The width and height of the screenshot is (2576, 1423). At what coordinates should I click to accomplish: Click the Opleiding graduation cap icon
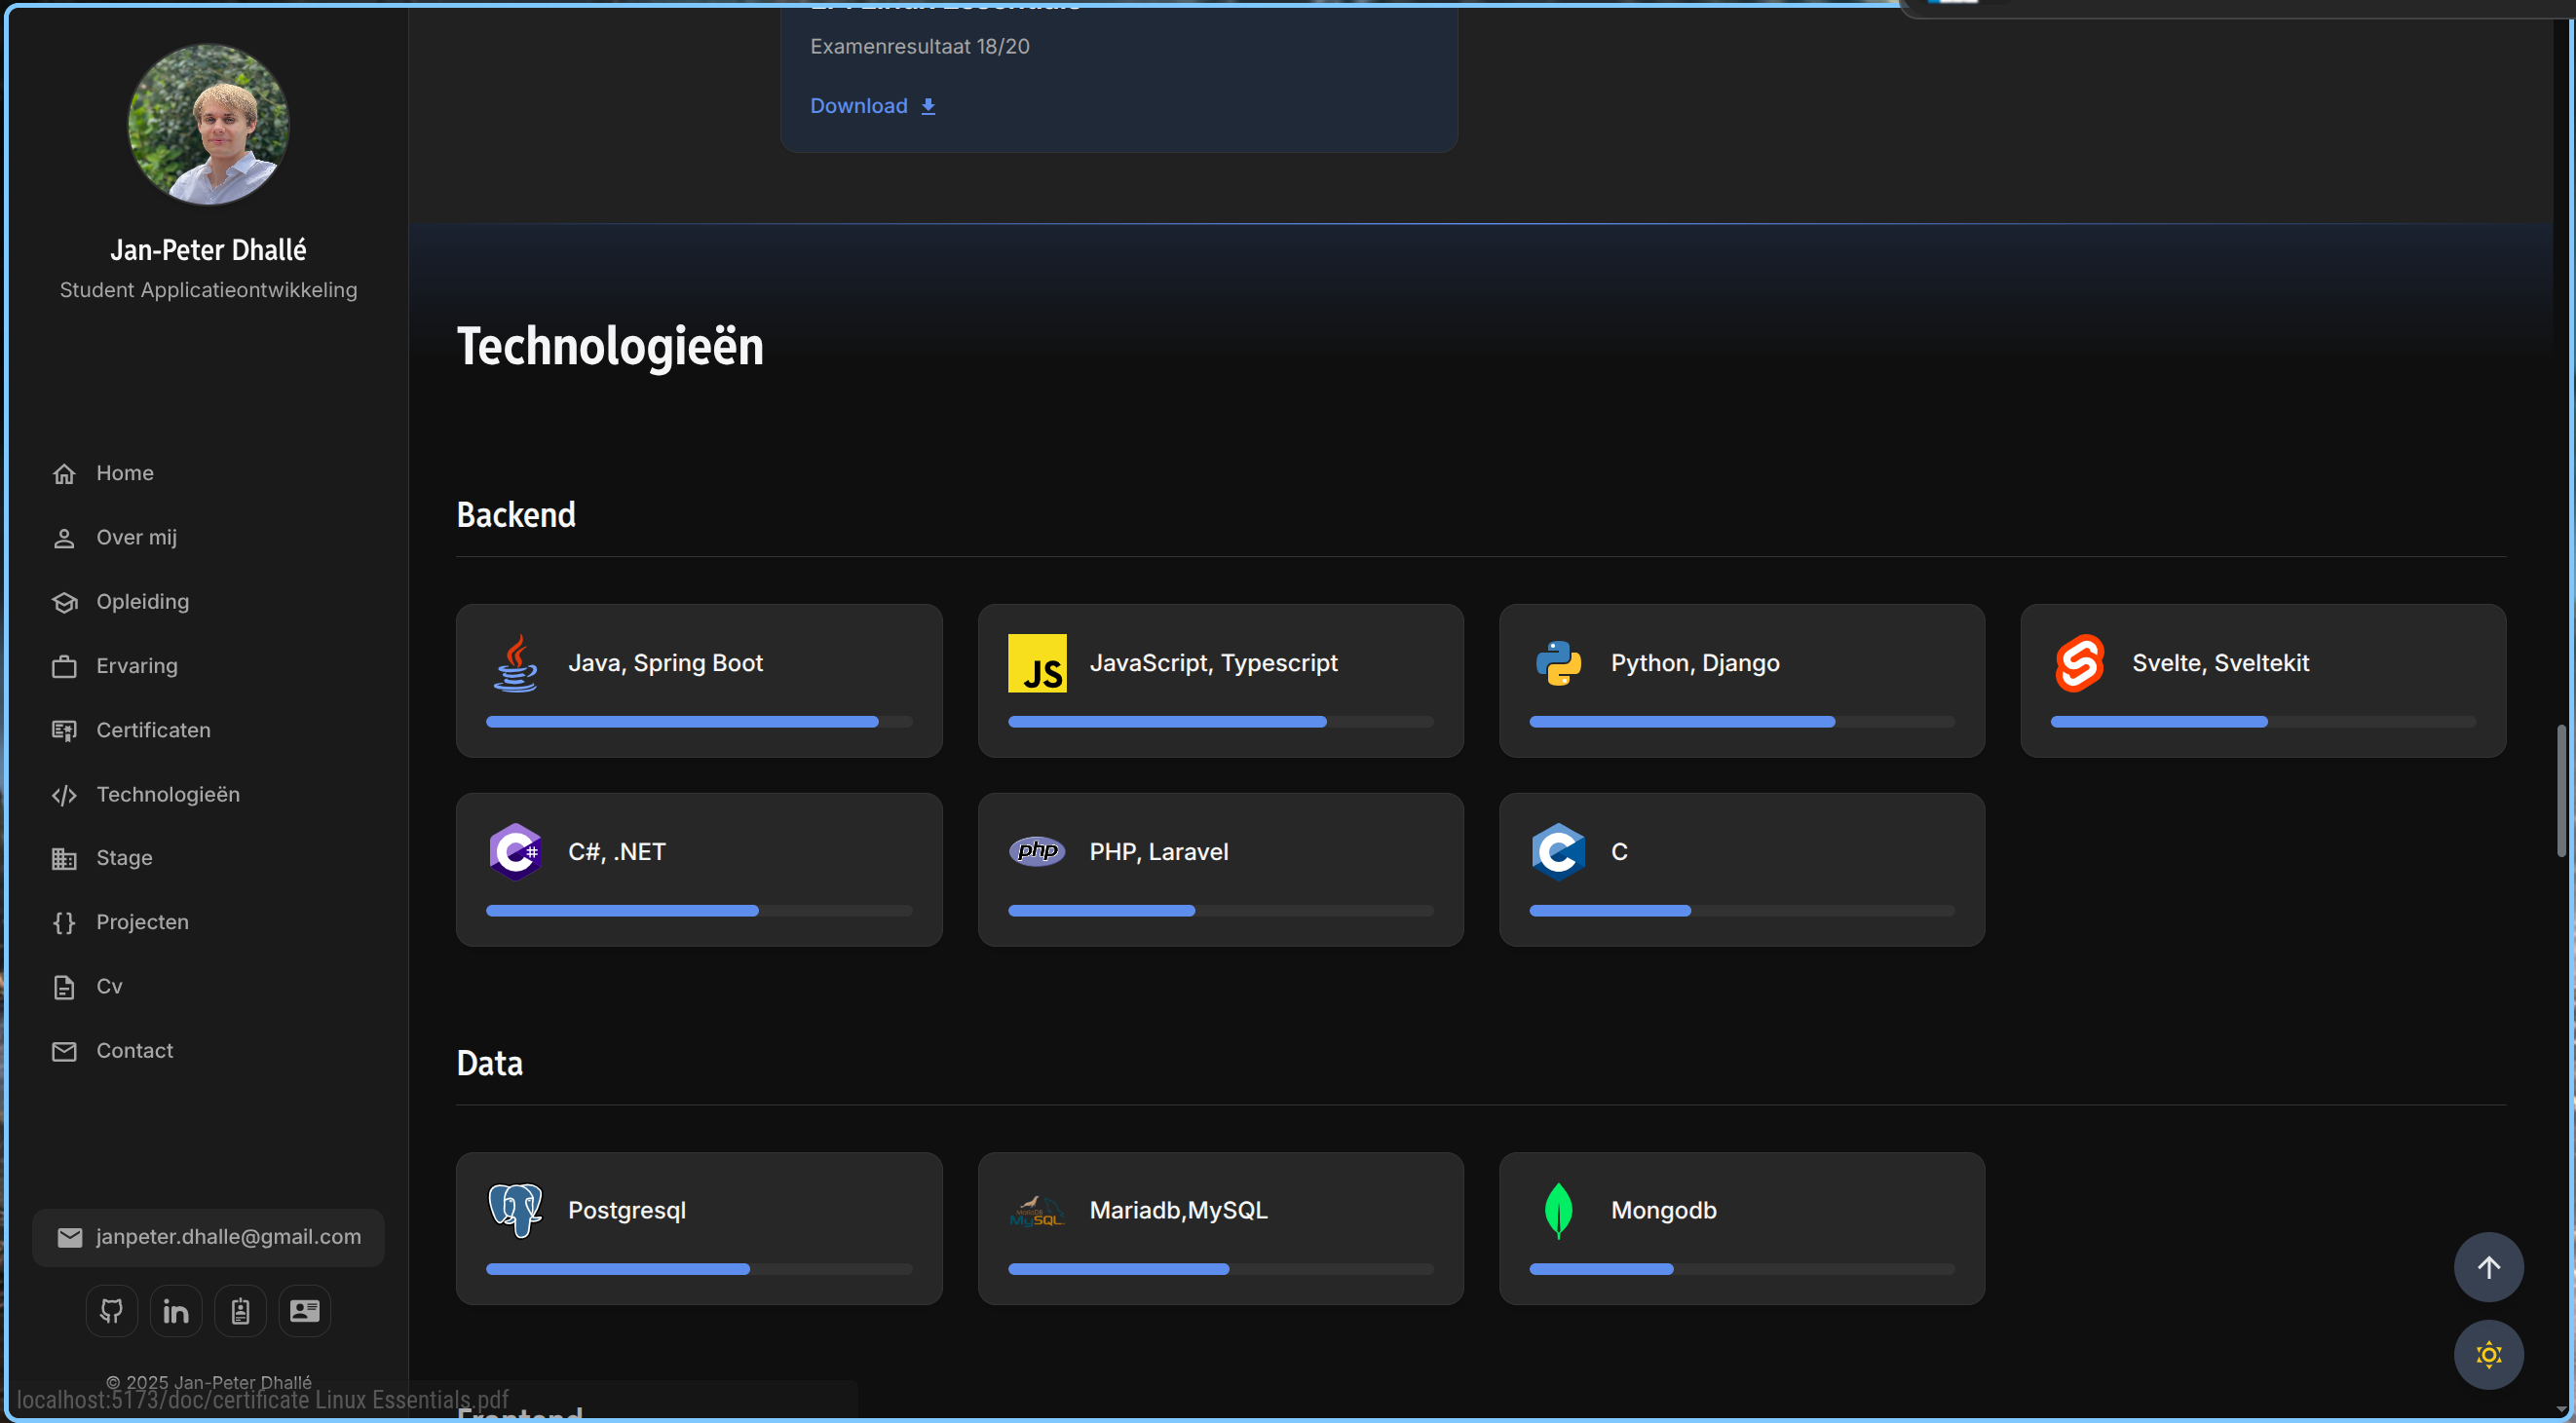64,602
